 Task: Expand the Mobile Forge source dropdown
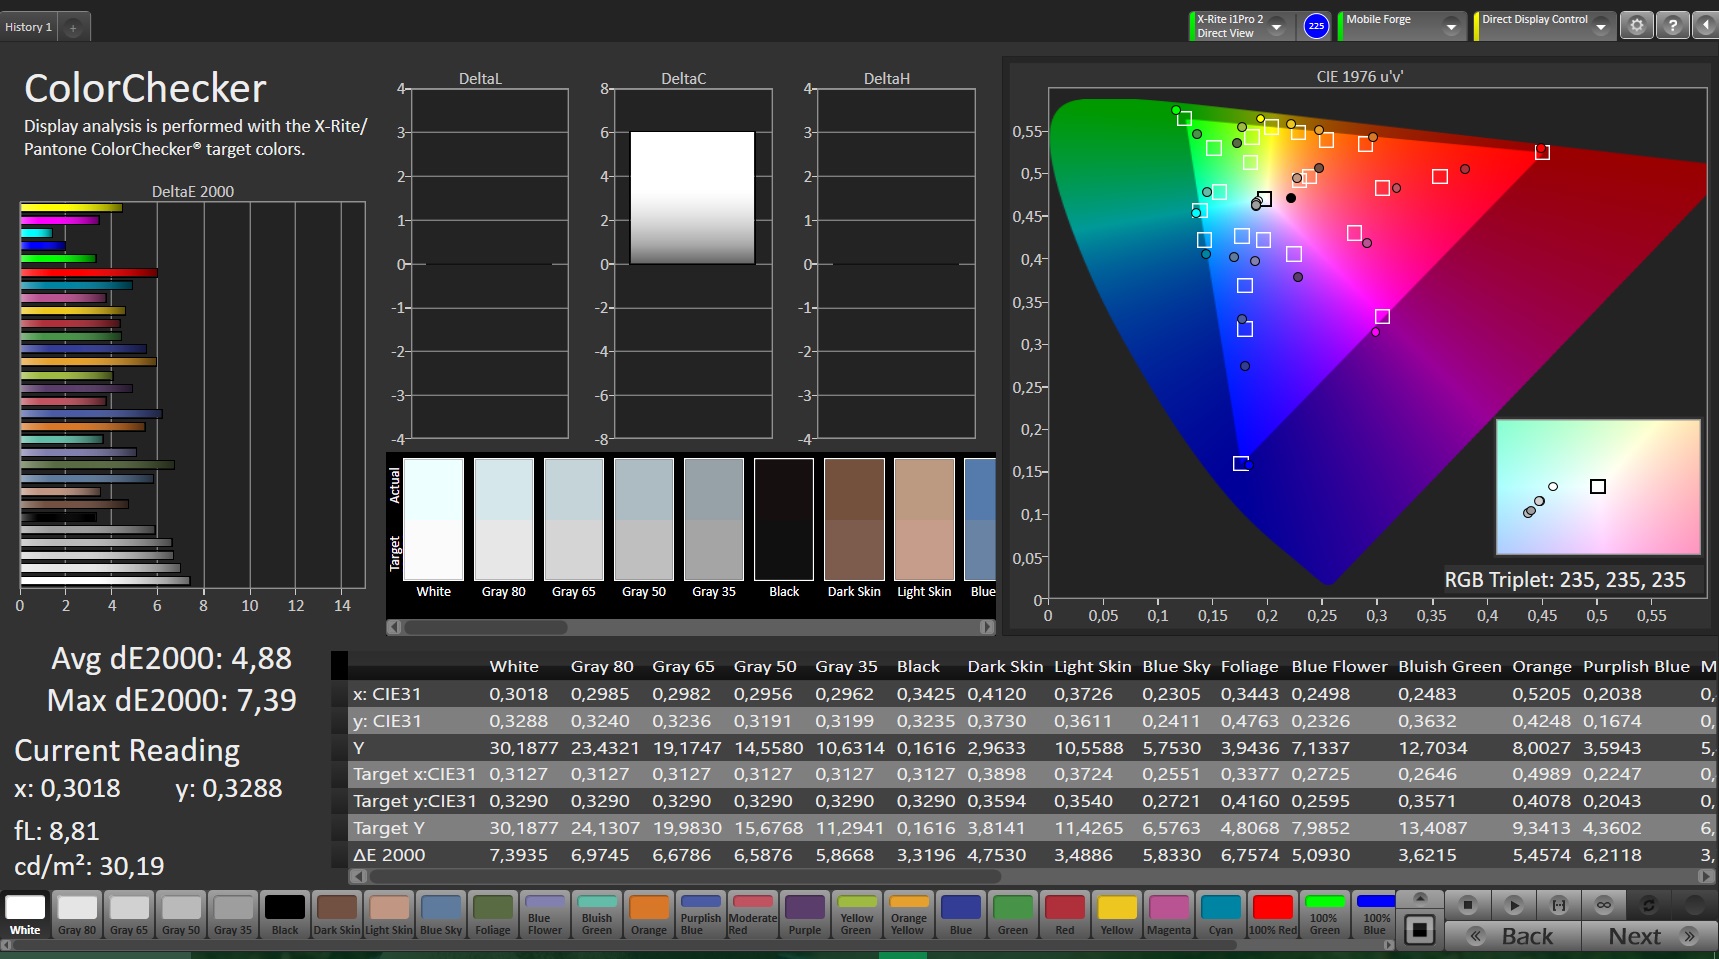pyautogui.click(x=1450, y=27)
